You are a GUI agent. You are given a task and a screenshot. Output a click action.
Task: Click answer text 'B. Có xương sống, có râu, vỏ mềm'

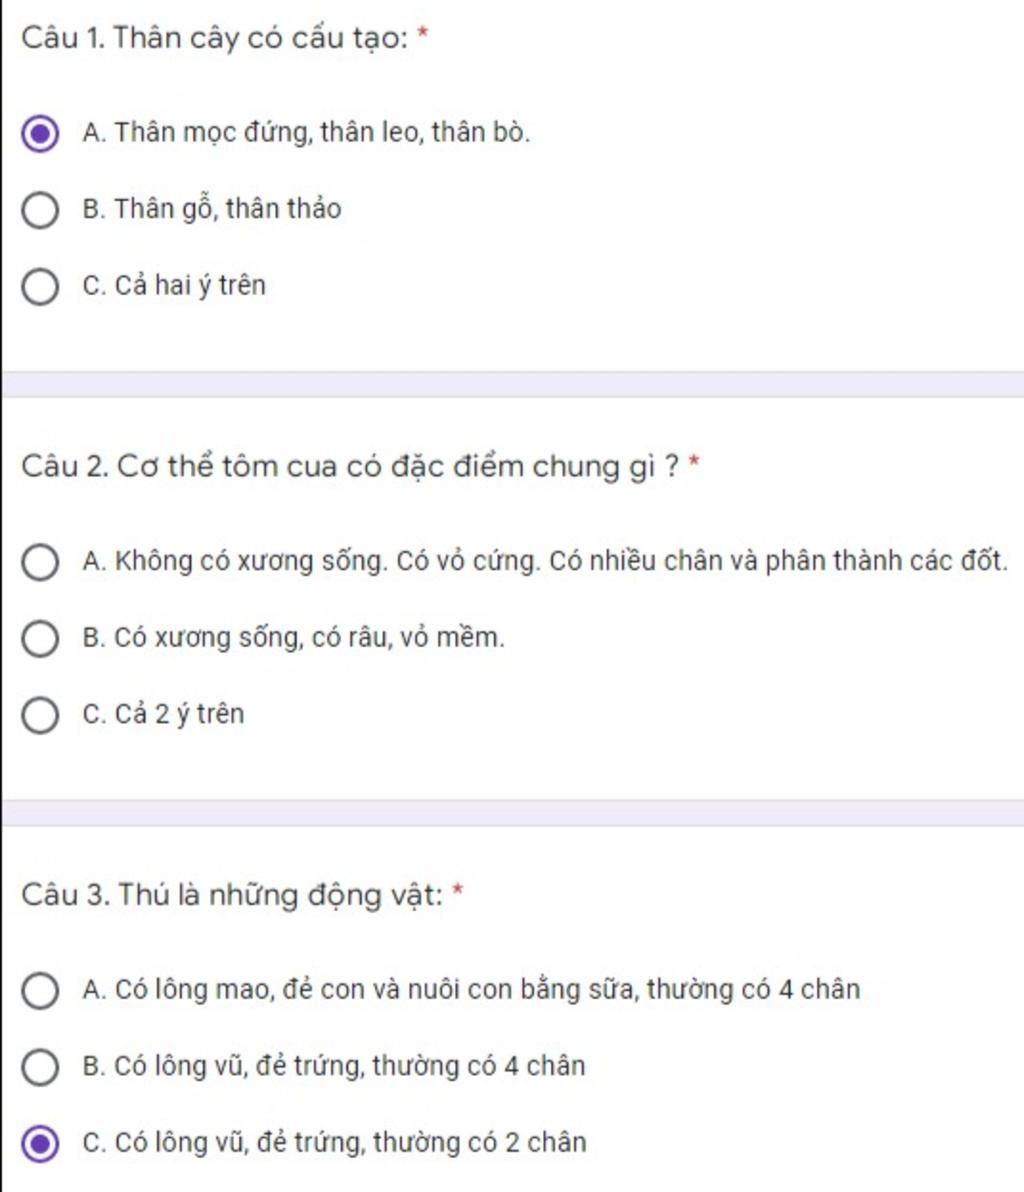(x=293, y=637)
